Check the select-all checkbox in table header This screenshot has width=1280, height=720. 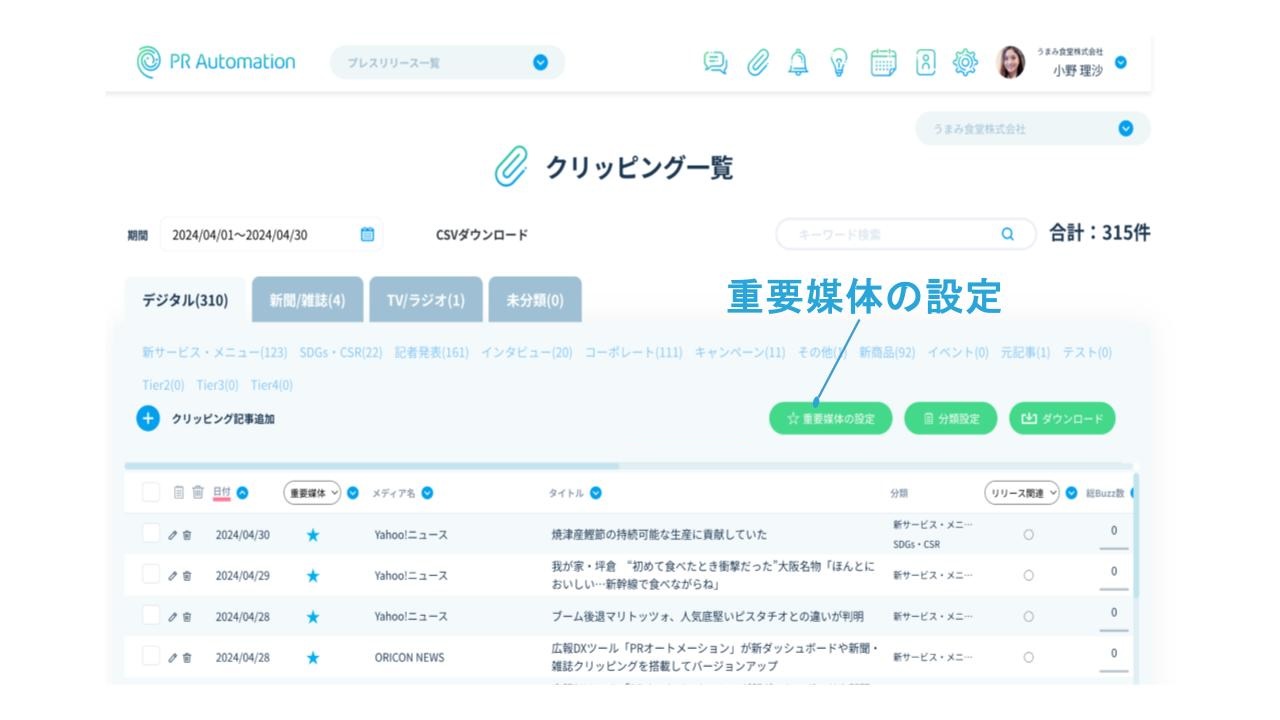(151, 492)
